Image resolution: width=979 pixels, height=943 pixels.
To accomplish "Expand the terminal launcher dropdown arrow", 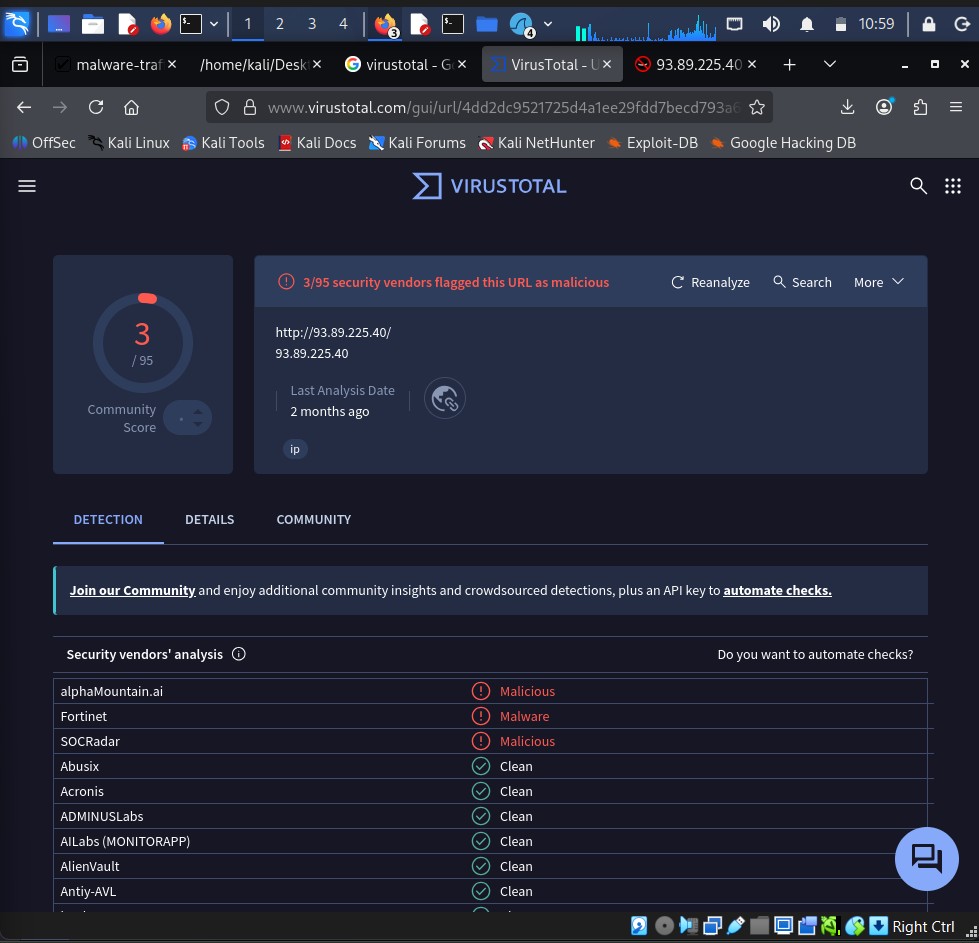I will pos(214,24).
